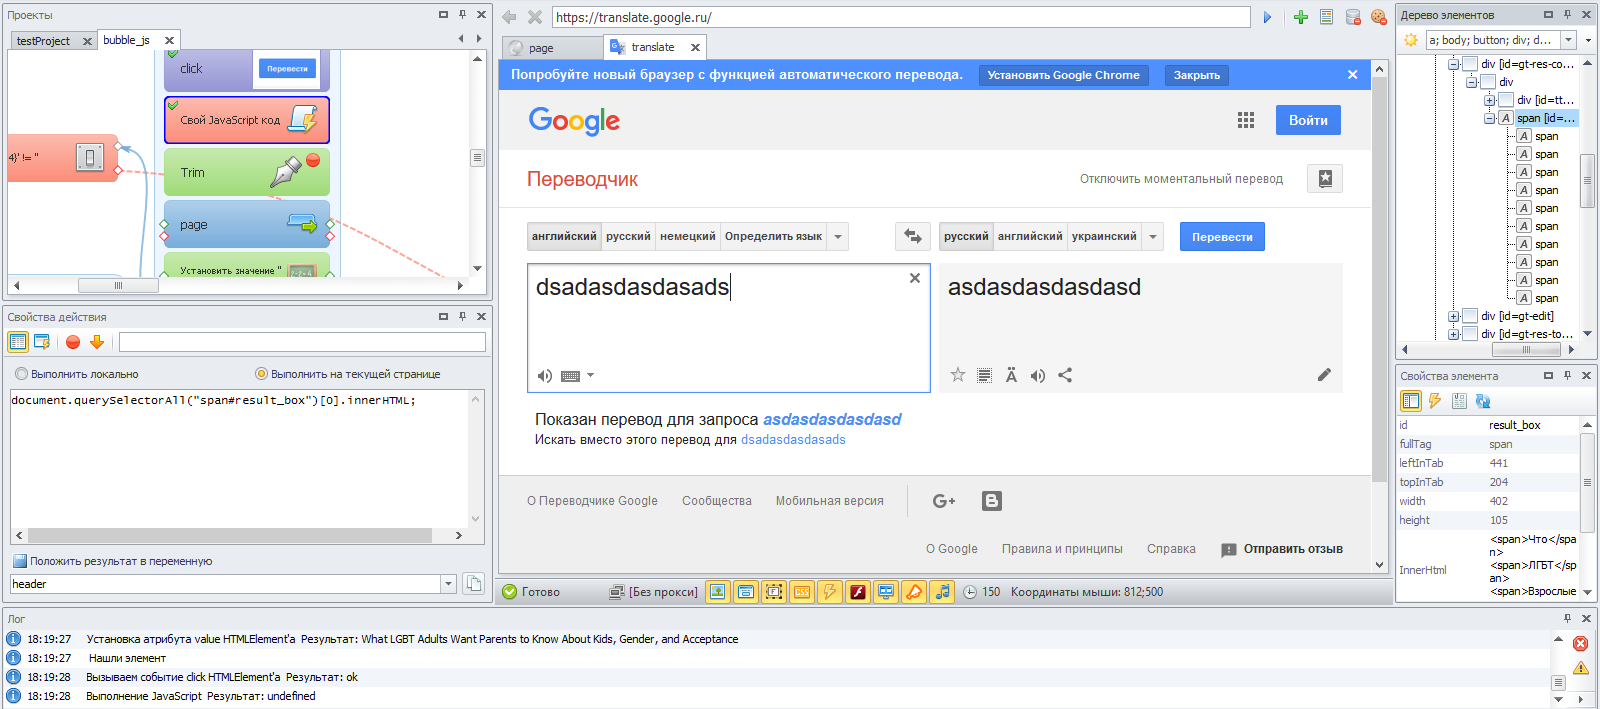This screenshot has width=1600, height=709.
Task: Toggle the CSS icon in the status bar
Action: (802, 592)
